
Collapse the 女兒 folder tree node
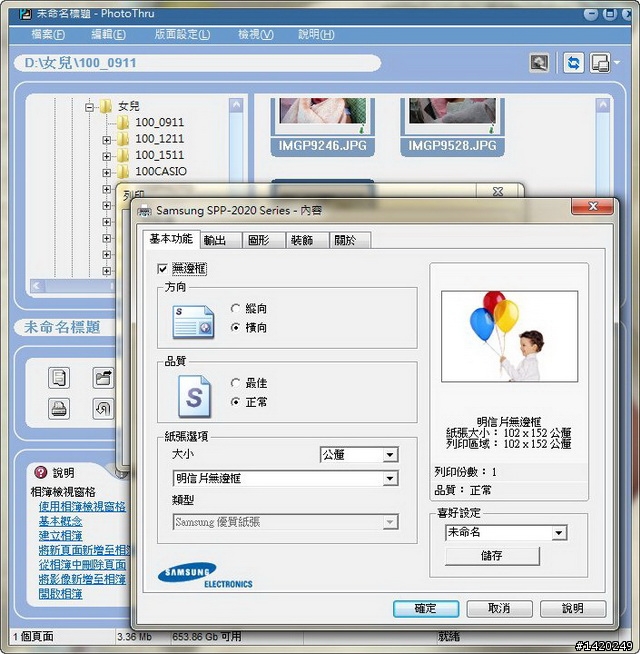(x=89, y=107)
